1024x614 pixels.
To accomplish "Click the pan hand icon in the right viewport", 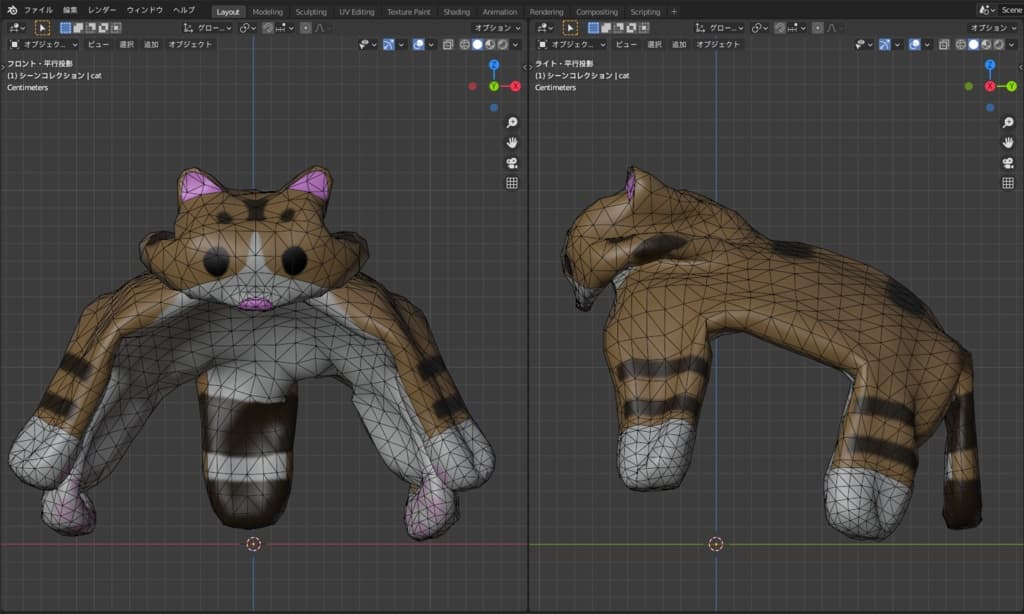I will point(1008,142).
